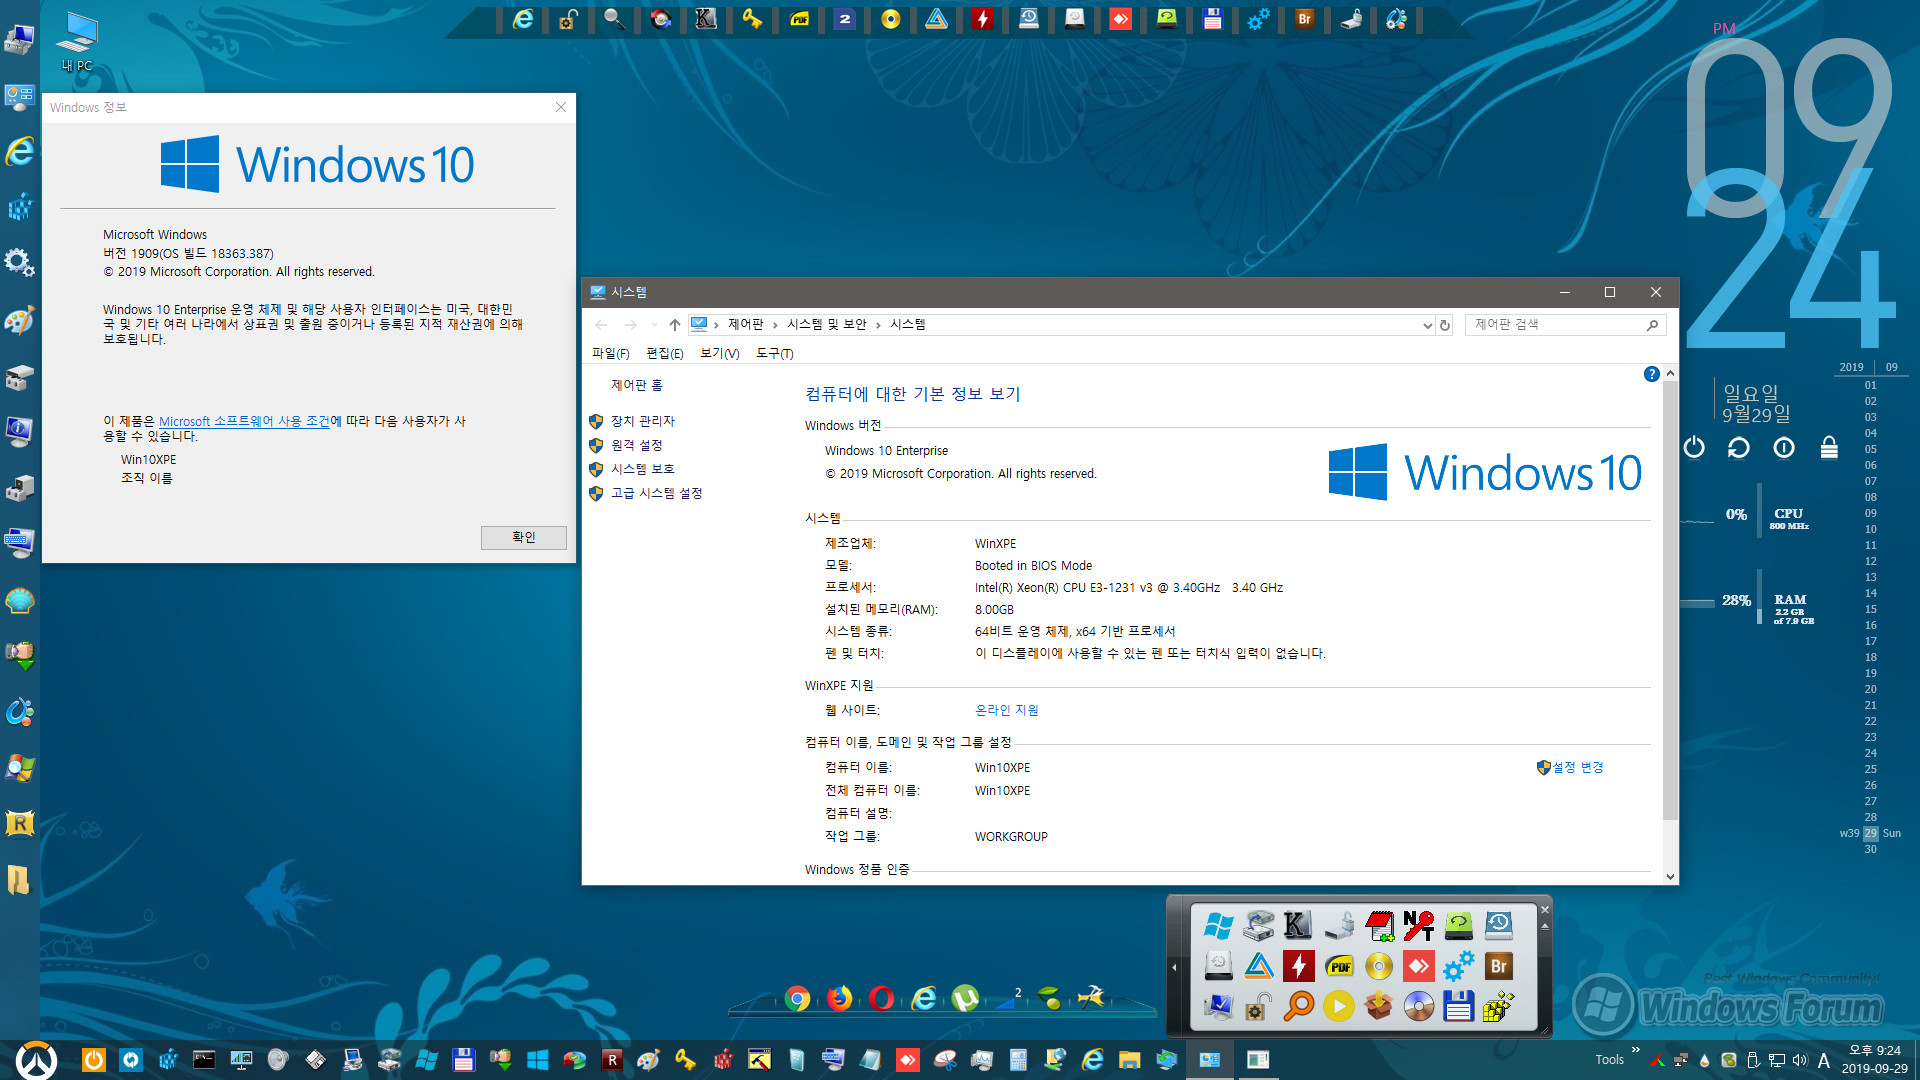Open the K drive icon in launcher panel
Viewport: 1920px width, 1080px height.
pos(1298,926)
